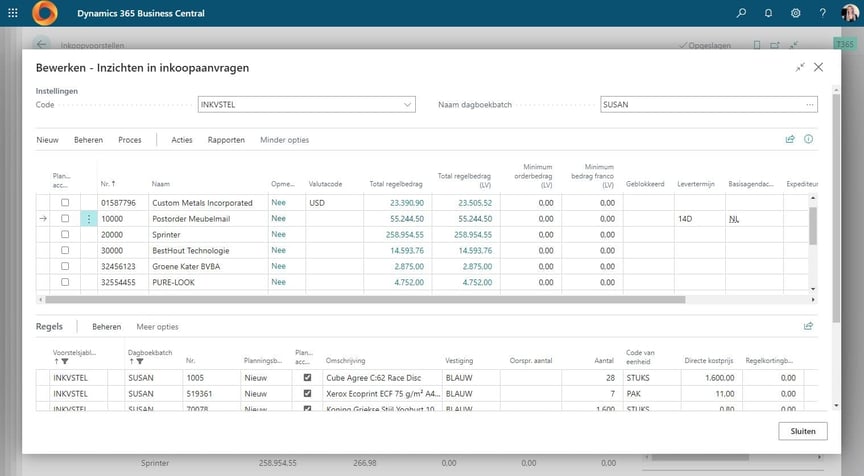Screen dimensions: 864x476
Task: Open search with the magnifier icon
Action: pyautogui.click(x=742, y=13)
